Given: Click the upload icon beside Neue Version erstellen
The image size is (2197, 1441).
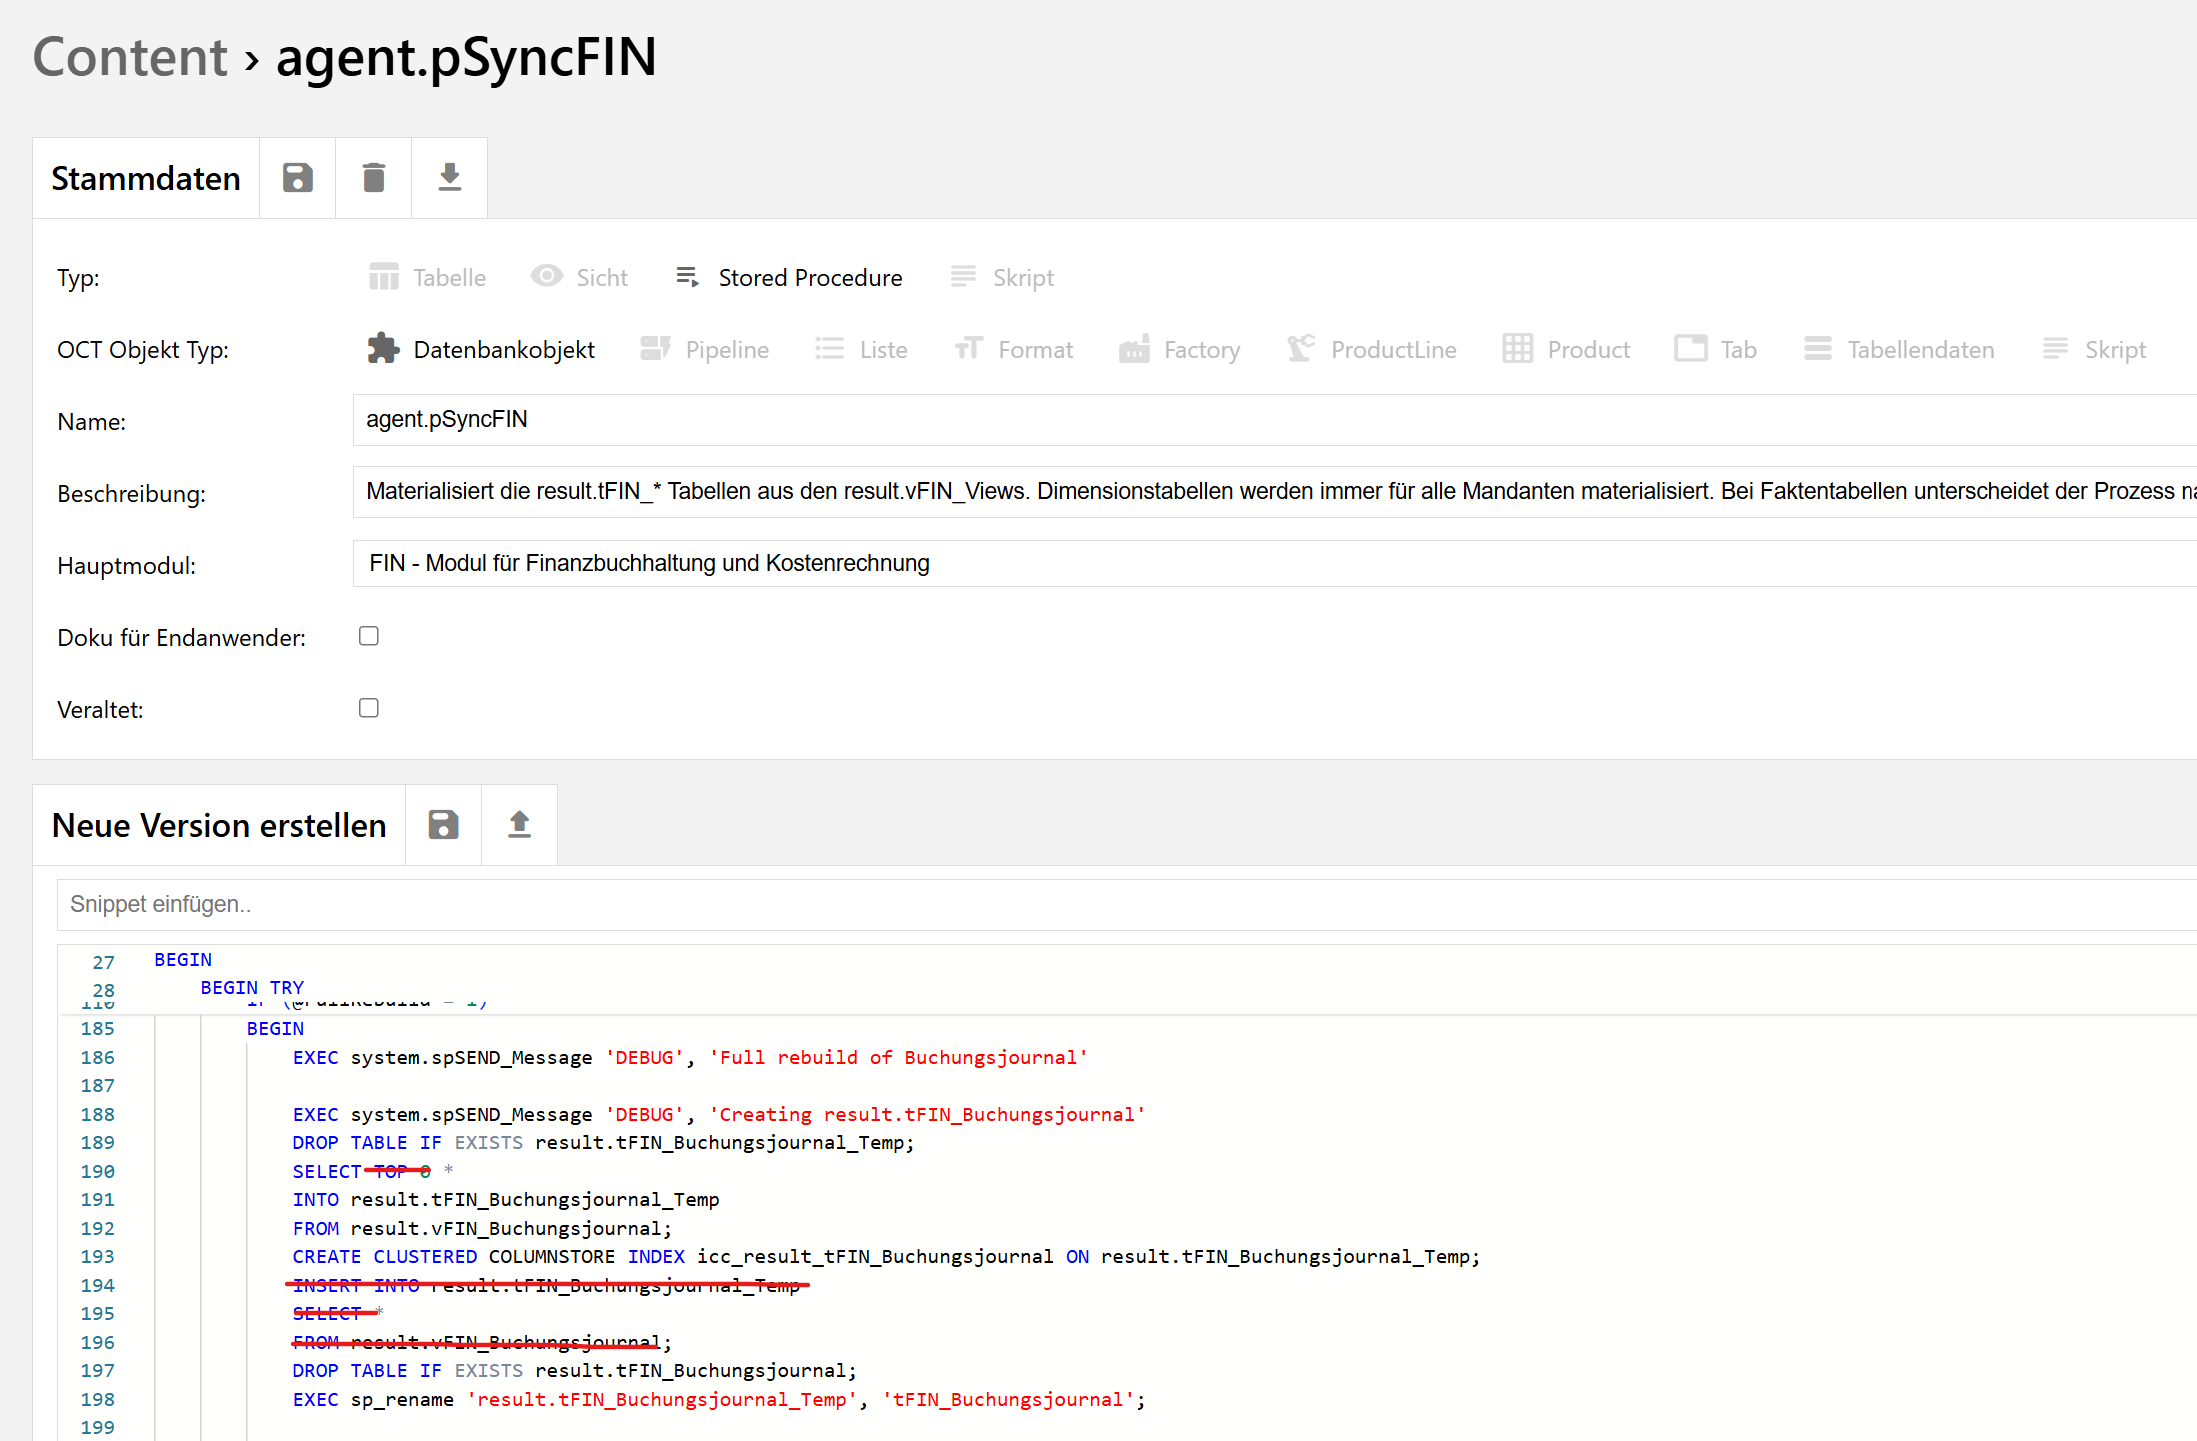Looking at the screenshot, I should 519,825.
